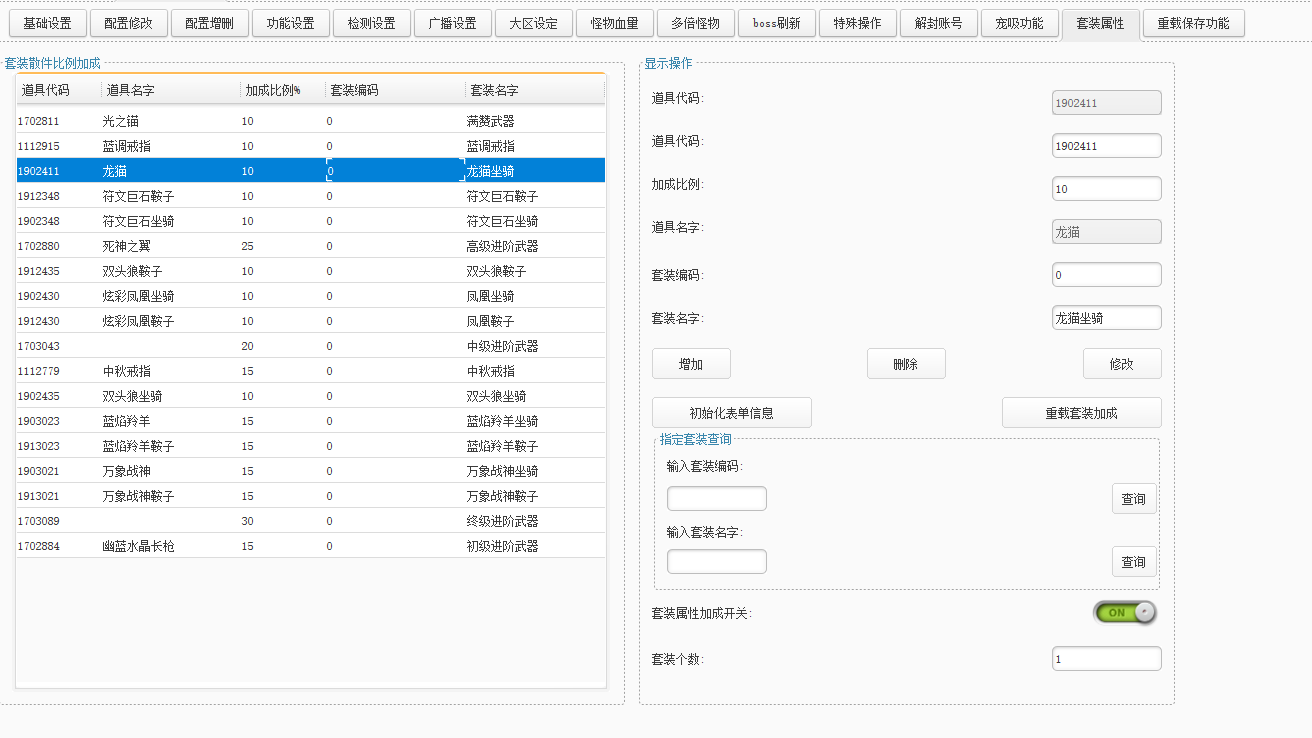Image resolution: width=1312 pixels, height=738 pixels.
Task: Focus the 套装个数 input field
Action: tap(1107, 659)
